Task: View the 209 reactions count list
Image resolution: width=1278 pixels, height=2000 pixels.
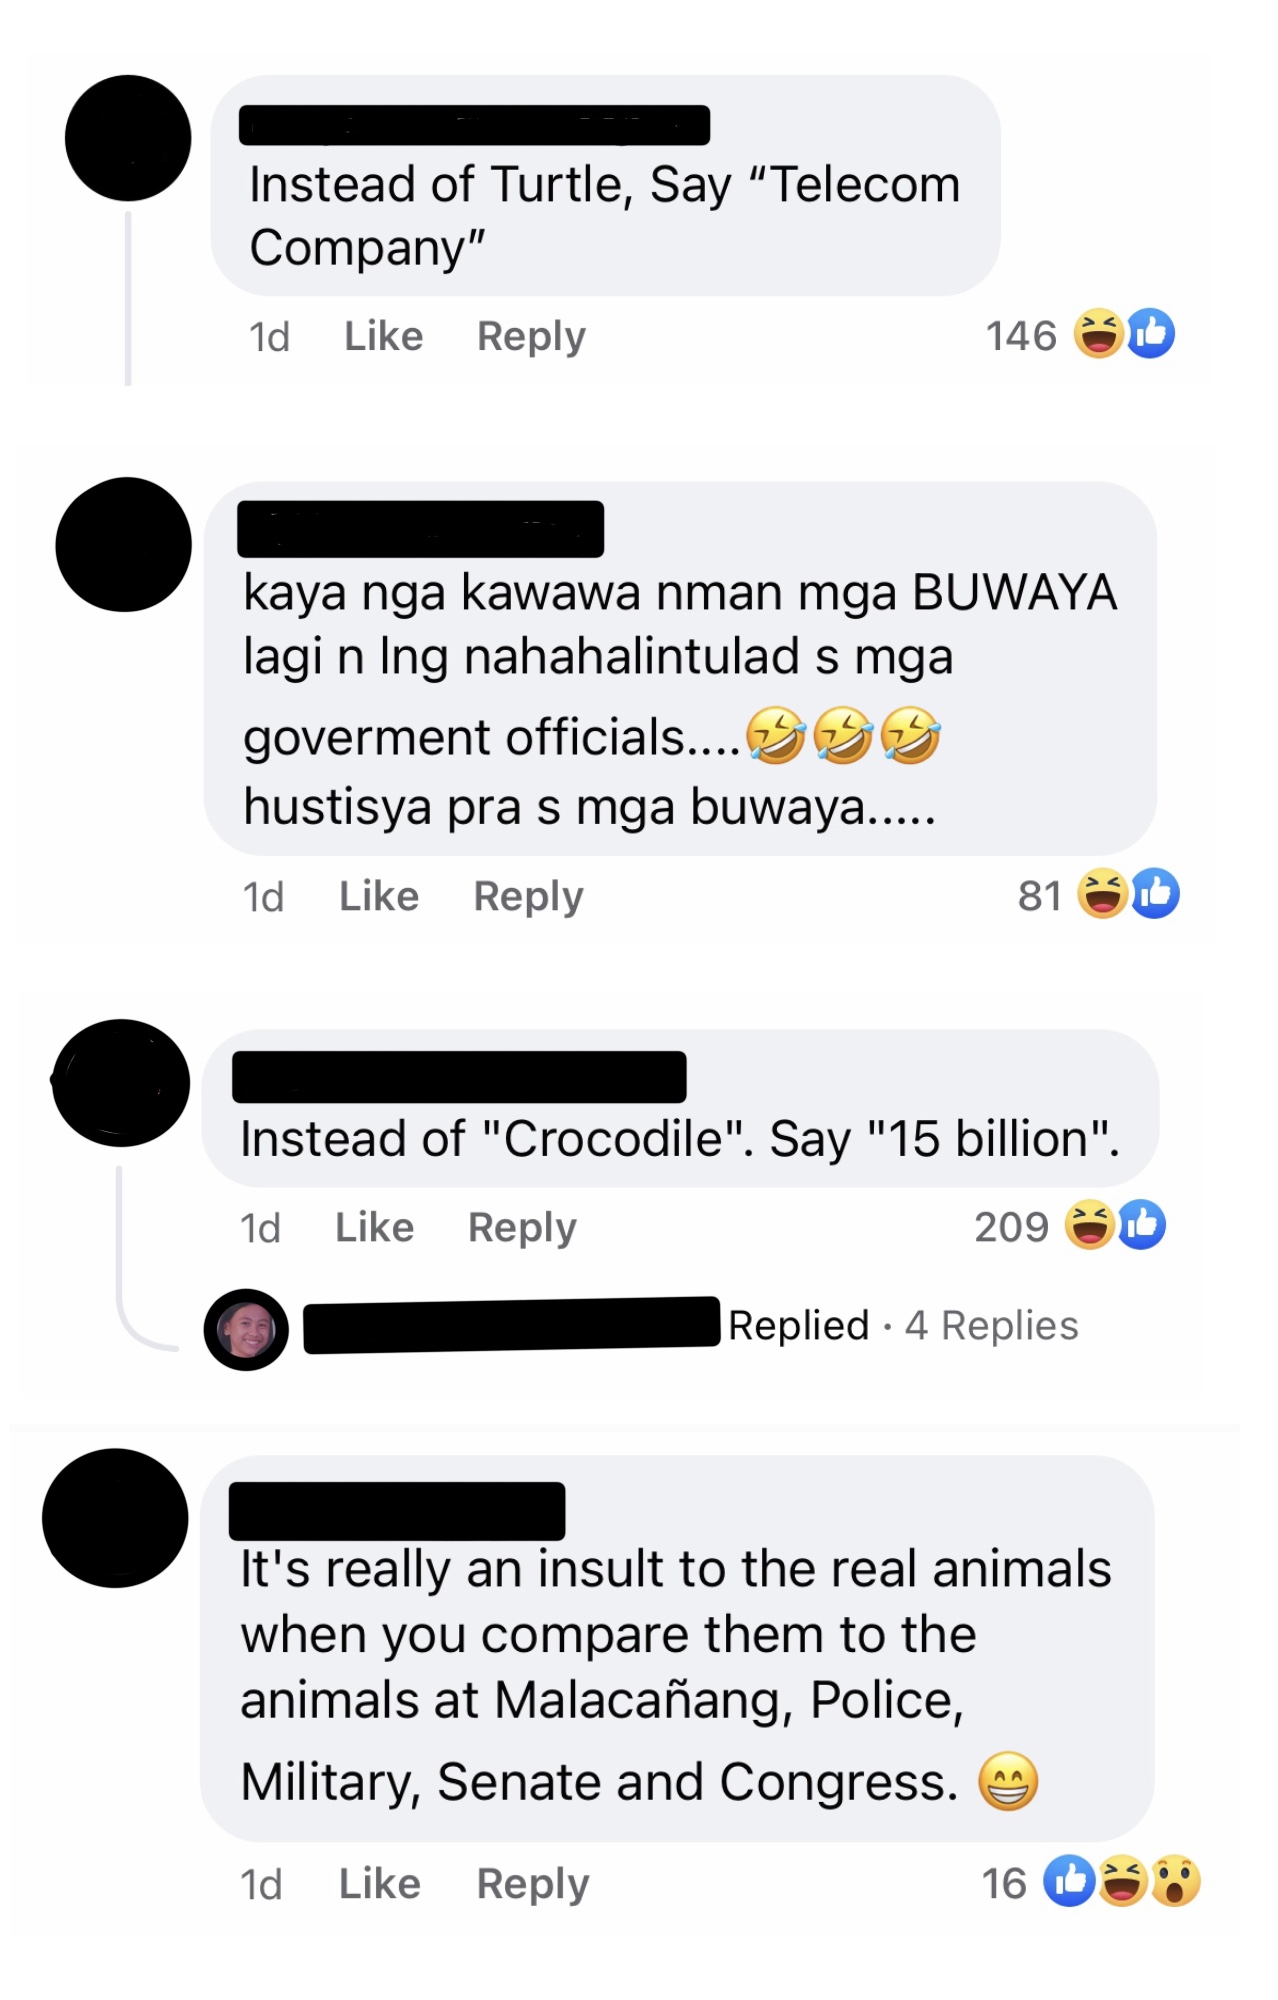Action: click(1011, 1227)
